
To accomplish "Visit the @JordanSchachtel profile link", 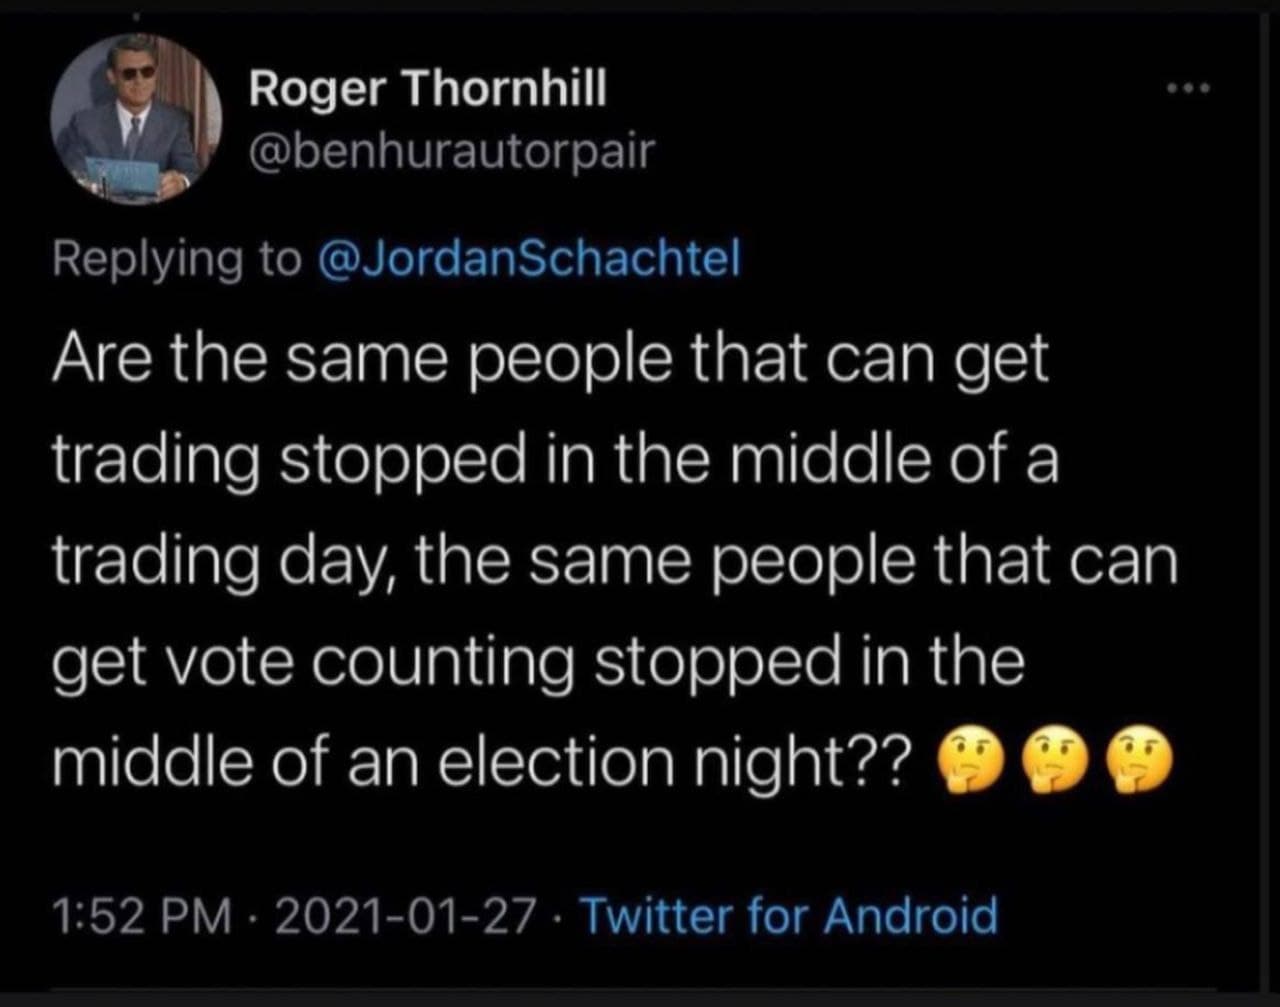I will 529,259.
